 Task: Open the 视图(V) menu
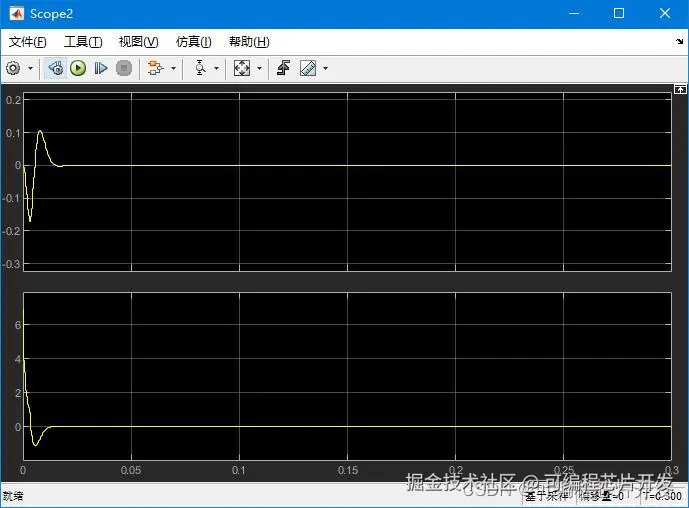[x=138, y=42]
